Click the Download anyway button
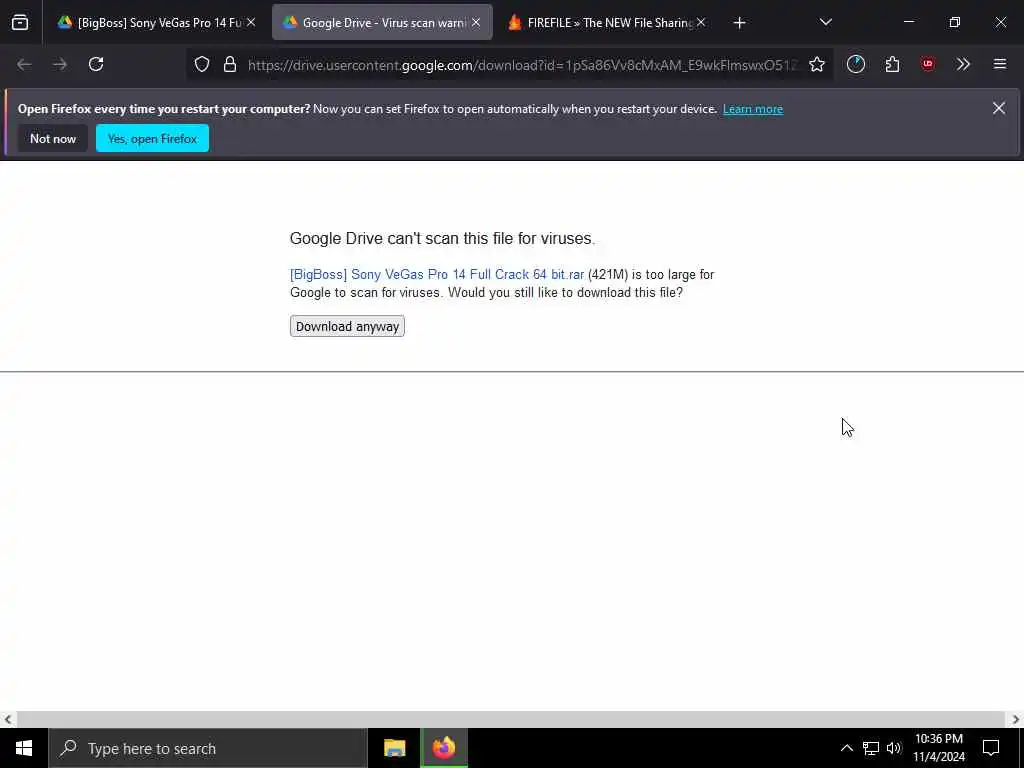Viewport: 1024px width, 768px height. click(347, 327)
